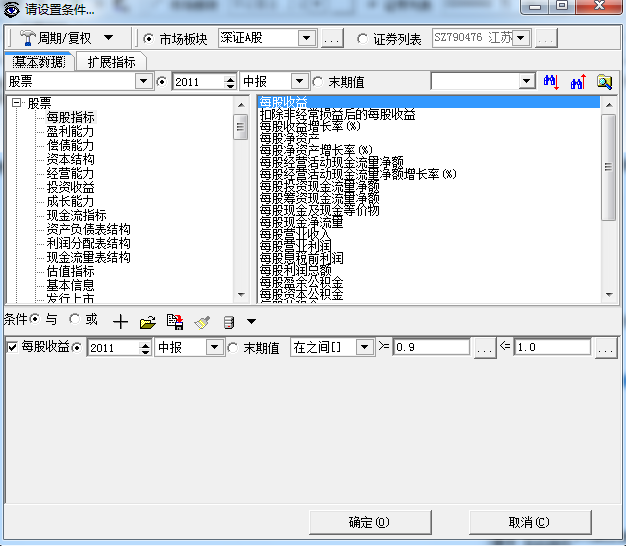Image resolution: width=626 pixels, height=546 pixels.
Task: Click the database cylinder icon in conditions toolbar
Action: click(229, 321)
